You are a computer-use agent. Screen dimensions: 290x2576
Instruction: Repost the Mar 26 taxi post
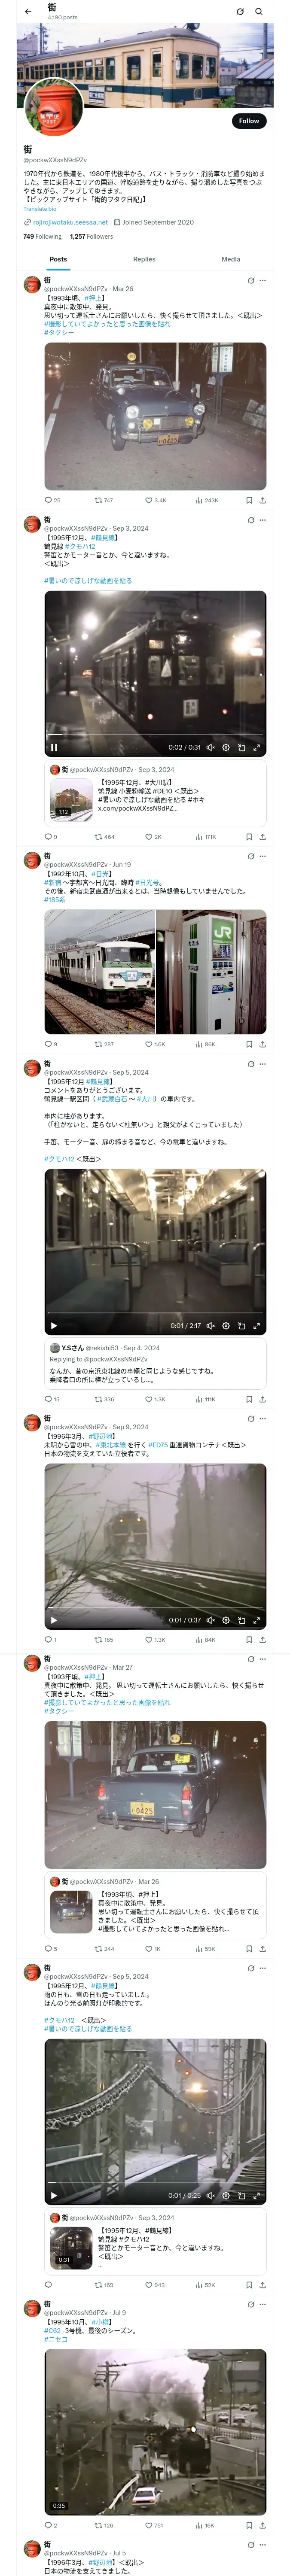click(103, 500)
